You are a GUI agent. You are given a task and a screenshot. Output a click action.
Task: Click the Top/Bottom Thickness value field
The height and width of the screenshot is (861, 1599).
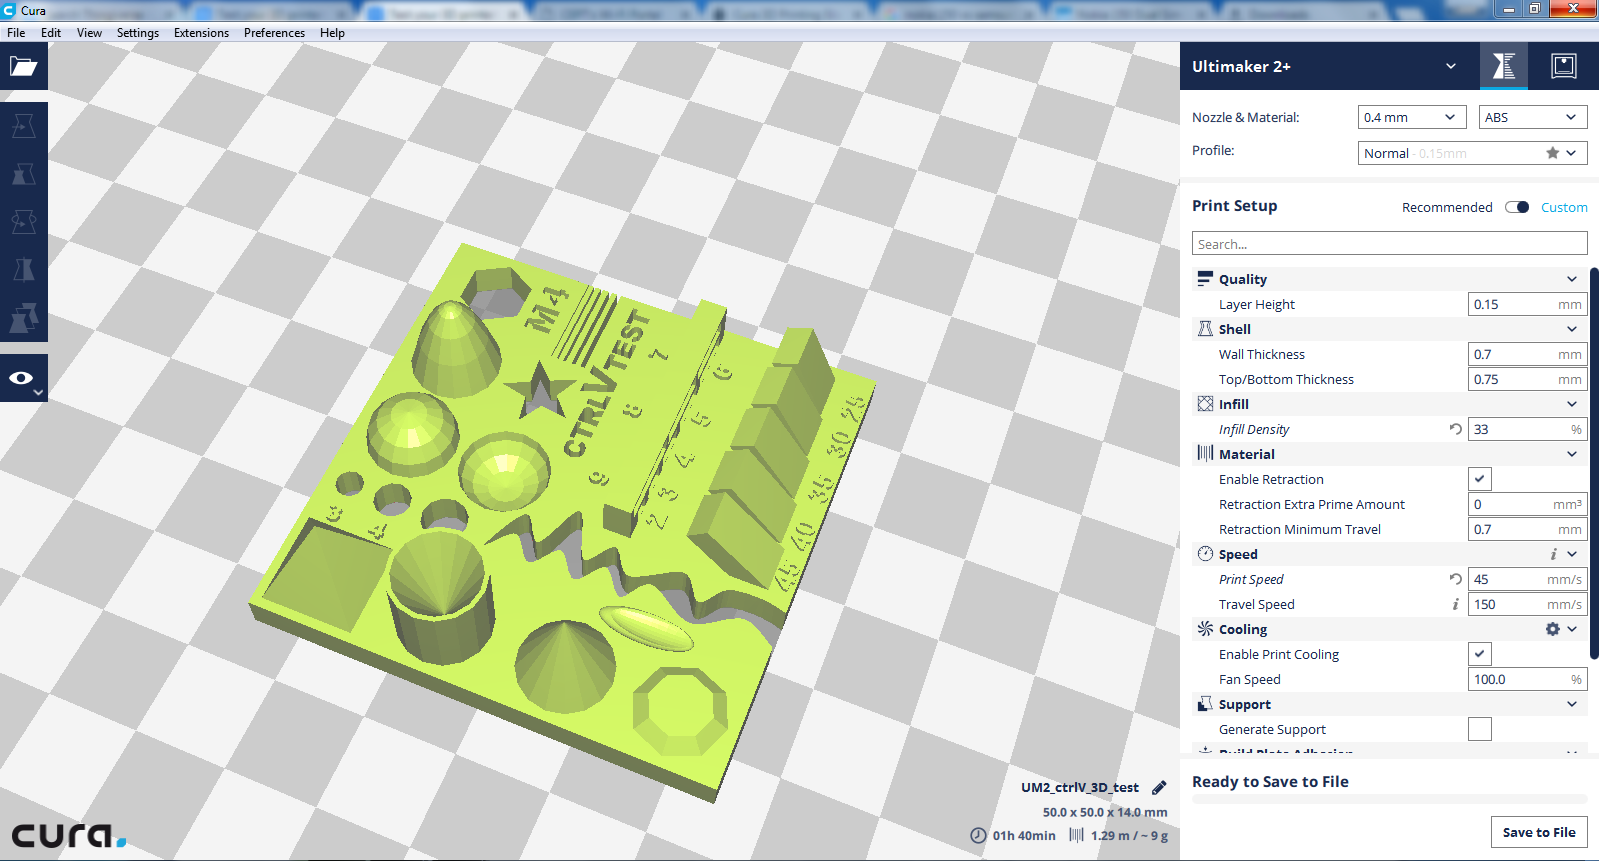click(1527, 379)
